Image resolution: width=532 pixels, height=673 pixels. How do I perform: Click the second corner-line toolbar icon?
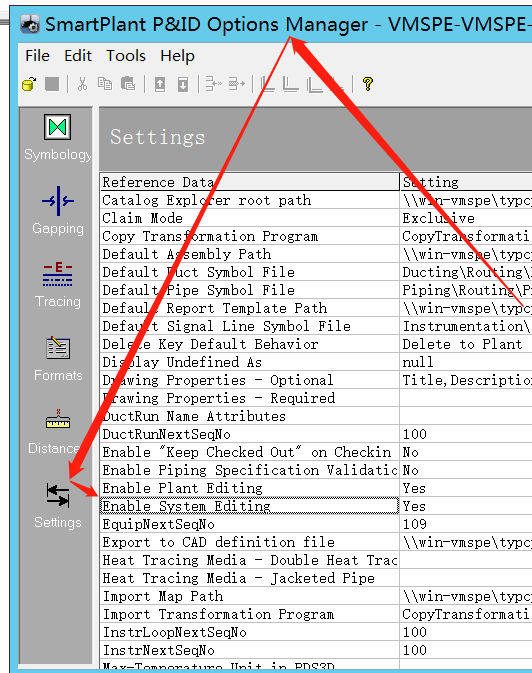coord(291,84)
